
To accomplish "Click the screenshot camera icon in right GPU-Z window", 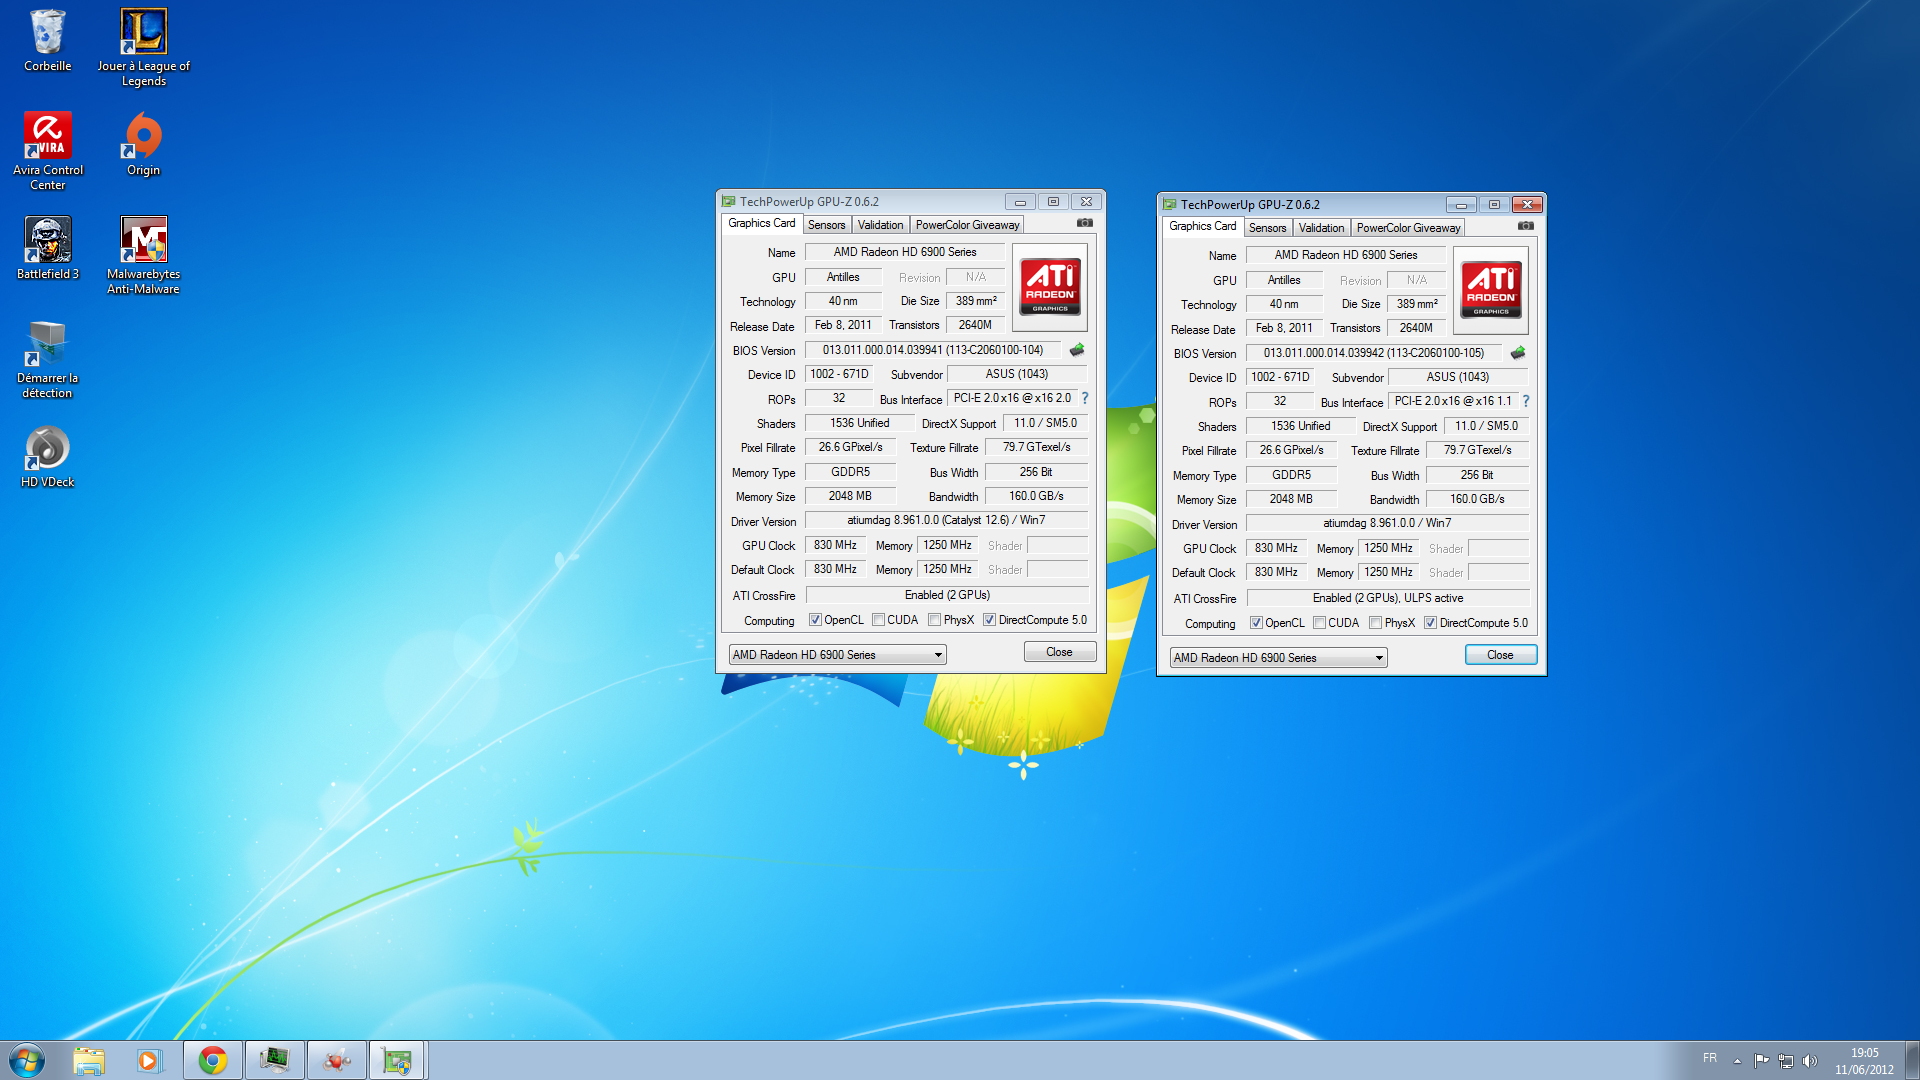I will [1526, 226].
